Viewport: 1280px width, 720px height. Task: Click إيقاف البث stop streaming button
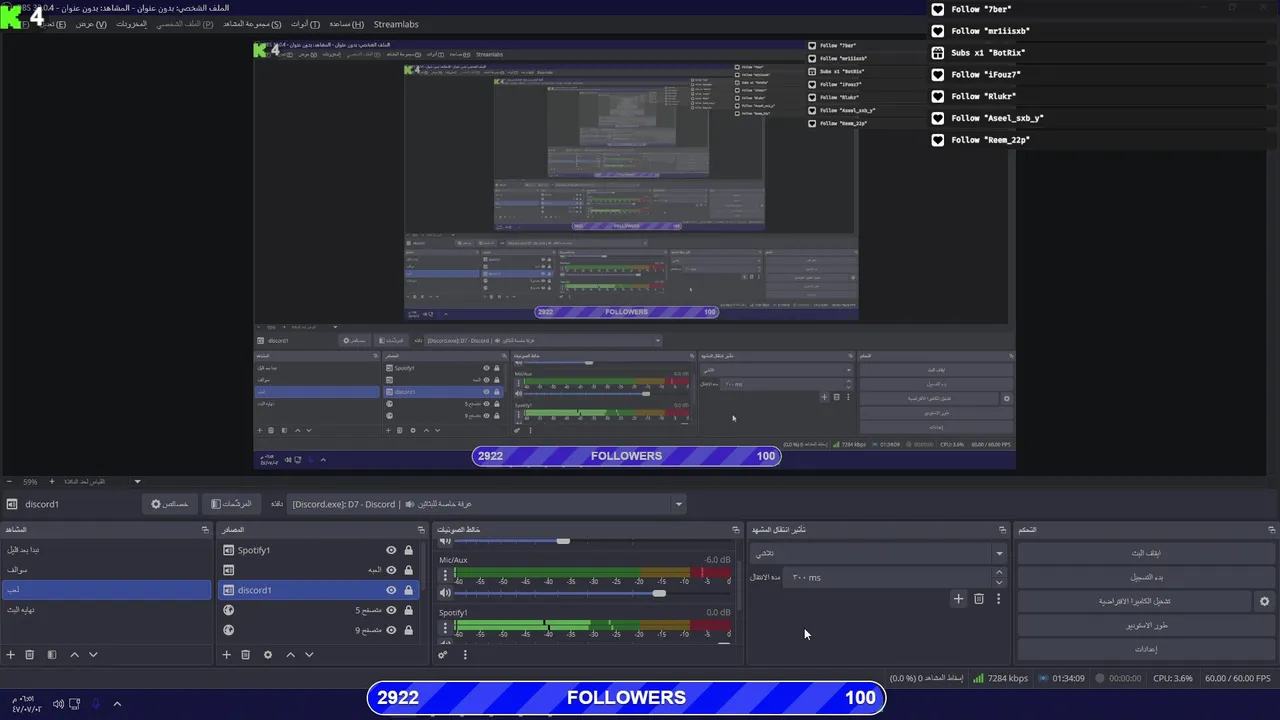1146,553
